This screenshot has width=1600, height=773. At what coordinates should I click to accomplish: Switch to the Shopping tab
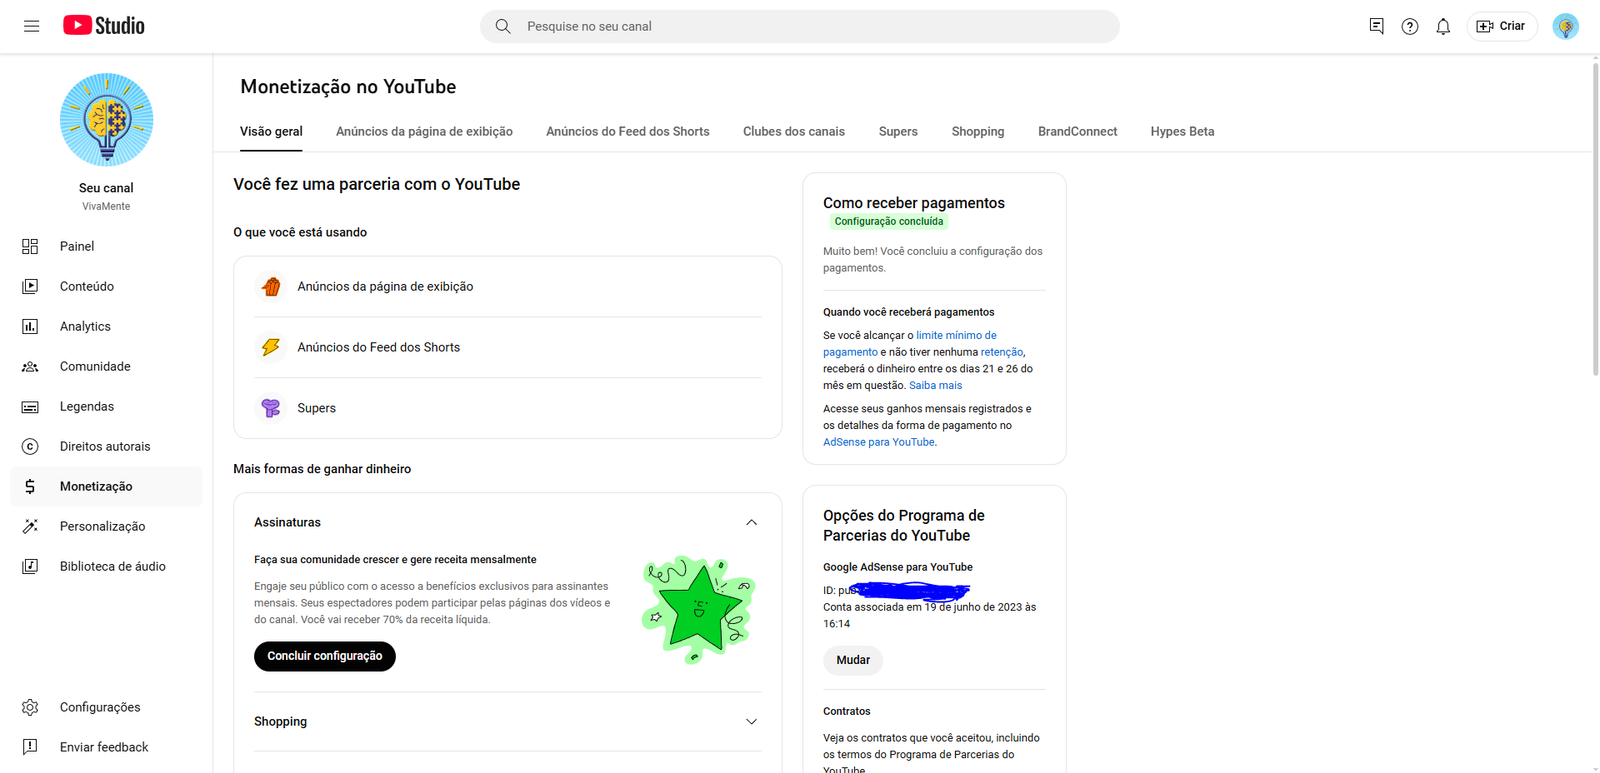978,131
